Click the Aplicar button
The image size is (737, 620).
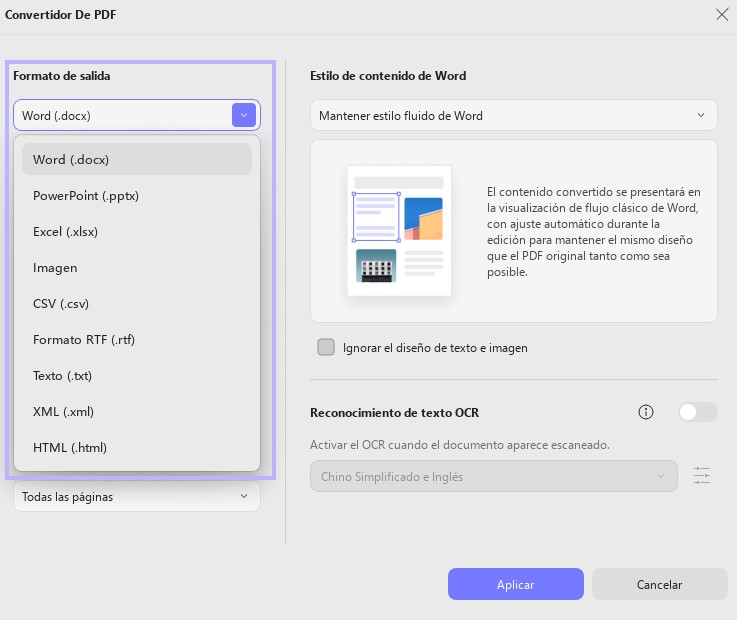coord(516,584)
